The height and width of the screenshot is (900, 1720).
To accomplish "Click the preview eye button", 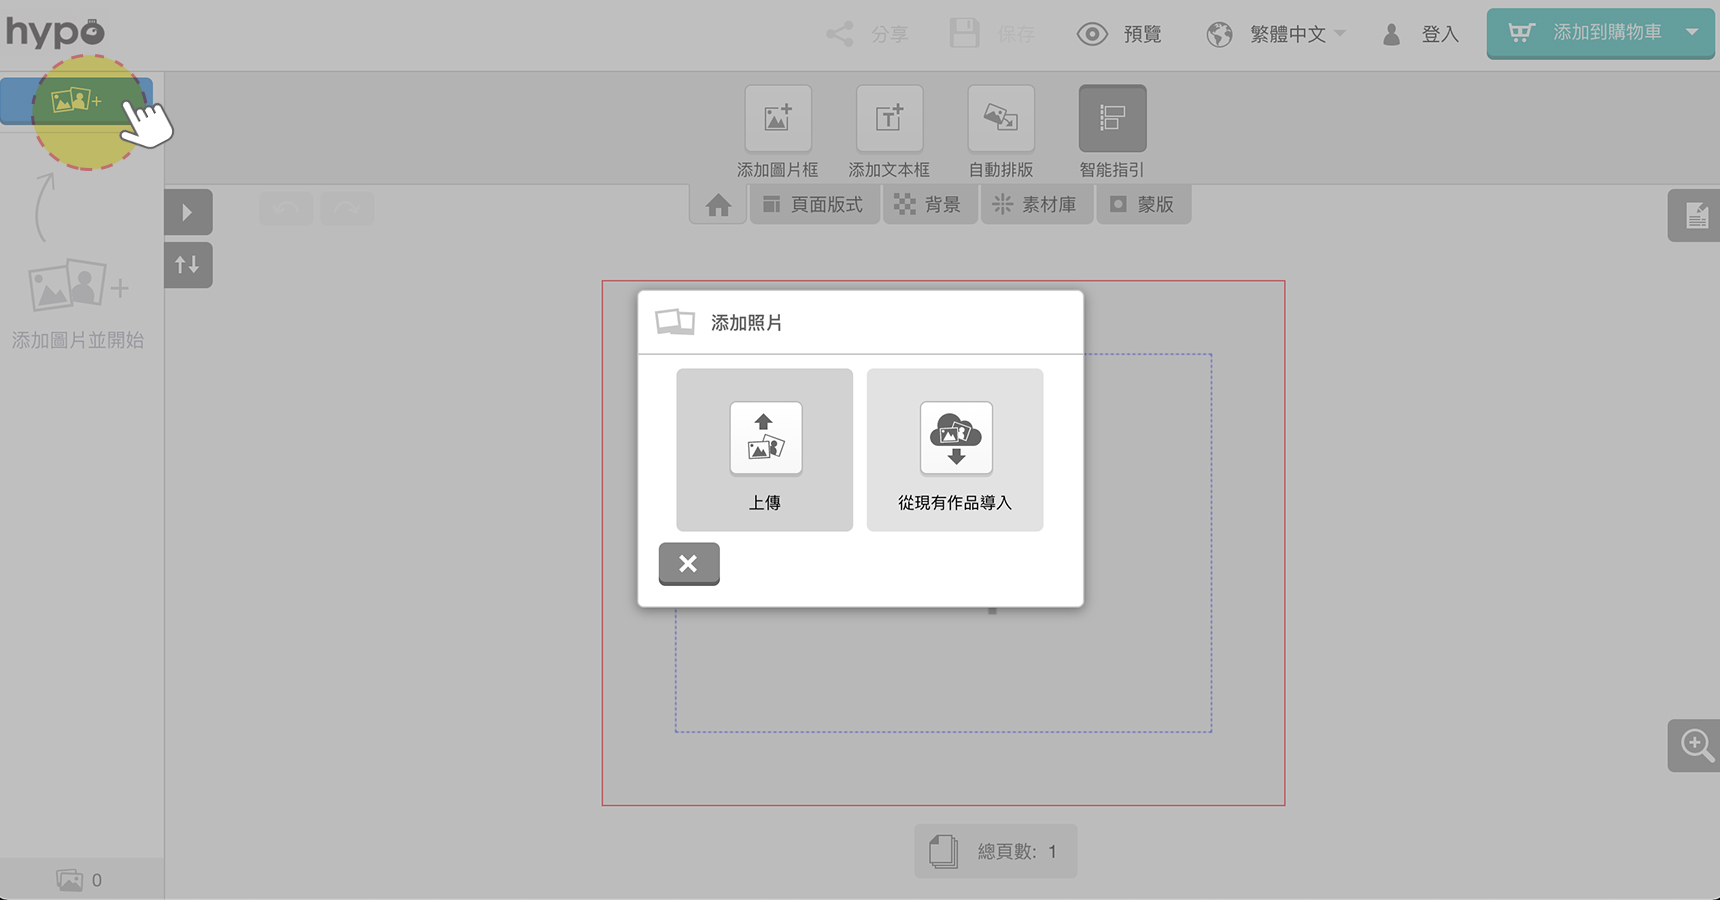I will (x=1119, y=35).
